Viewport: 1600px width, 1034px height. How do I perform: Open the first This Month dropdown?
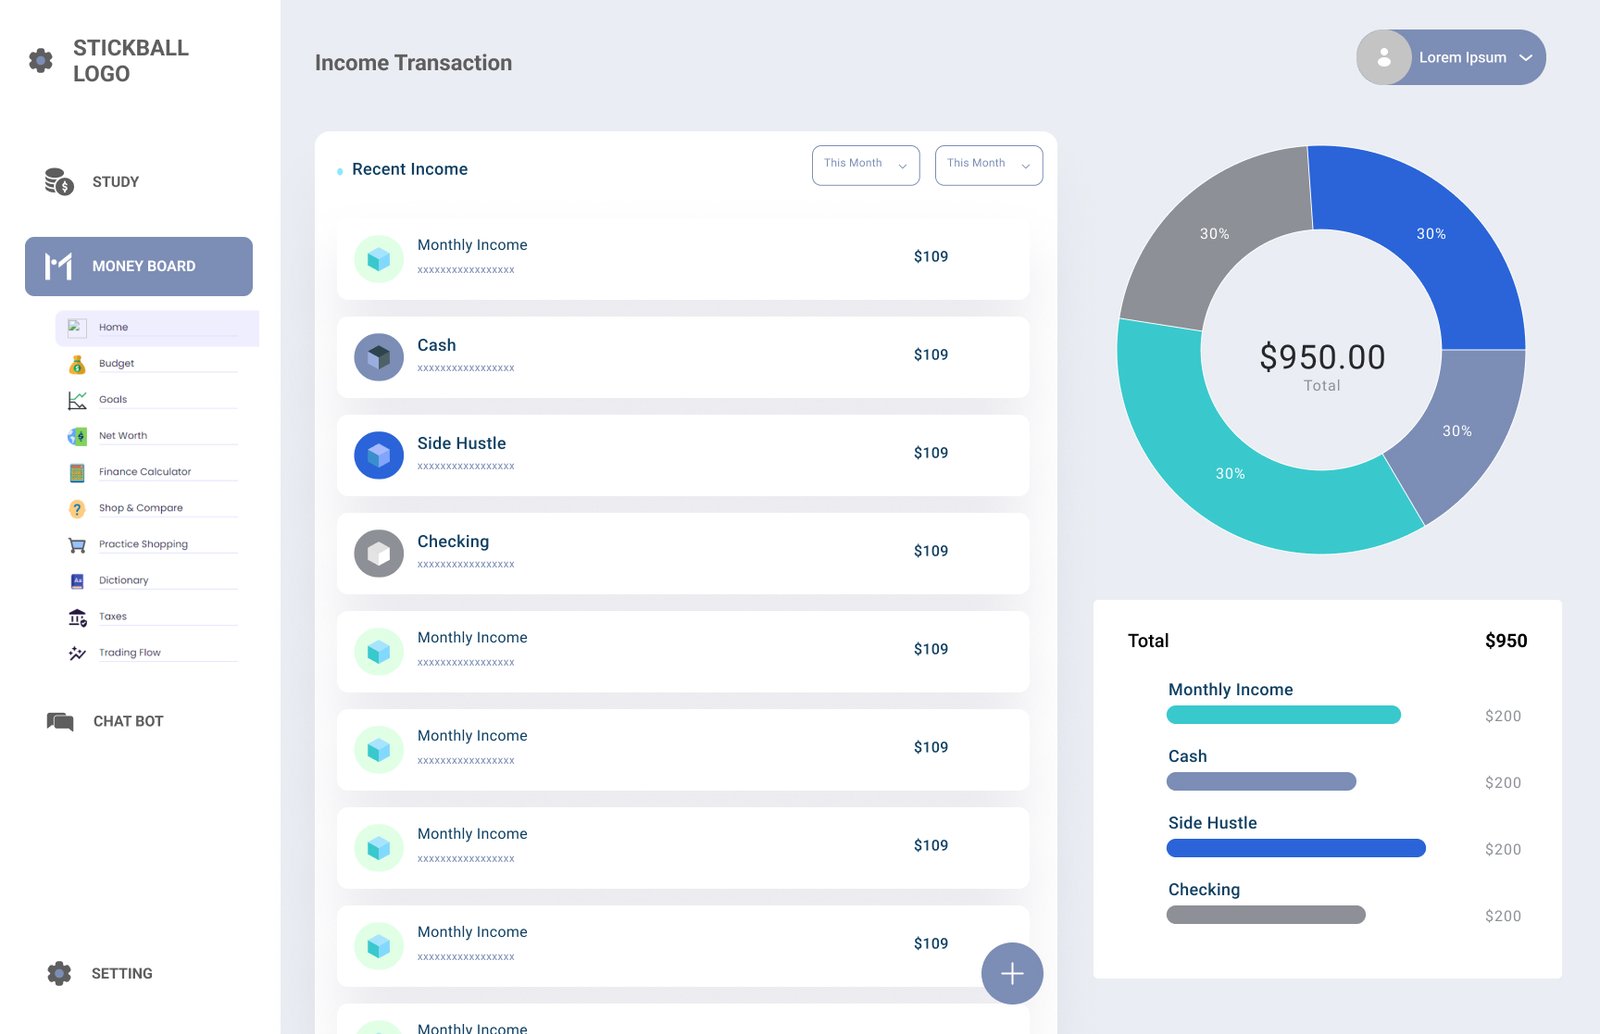[x=865, y=165]
